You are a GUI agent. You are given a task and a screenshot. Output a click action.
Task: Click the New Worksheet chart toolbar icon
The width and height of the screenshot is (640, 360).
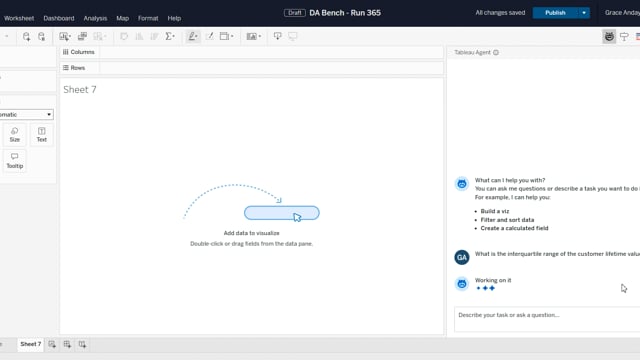coord(63,36)
